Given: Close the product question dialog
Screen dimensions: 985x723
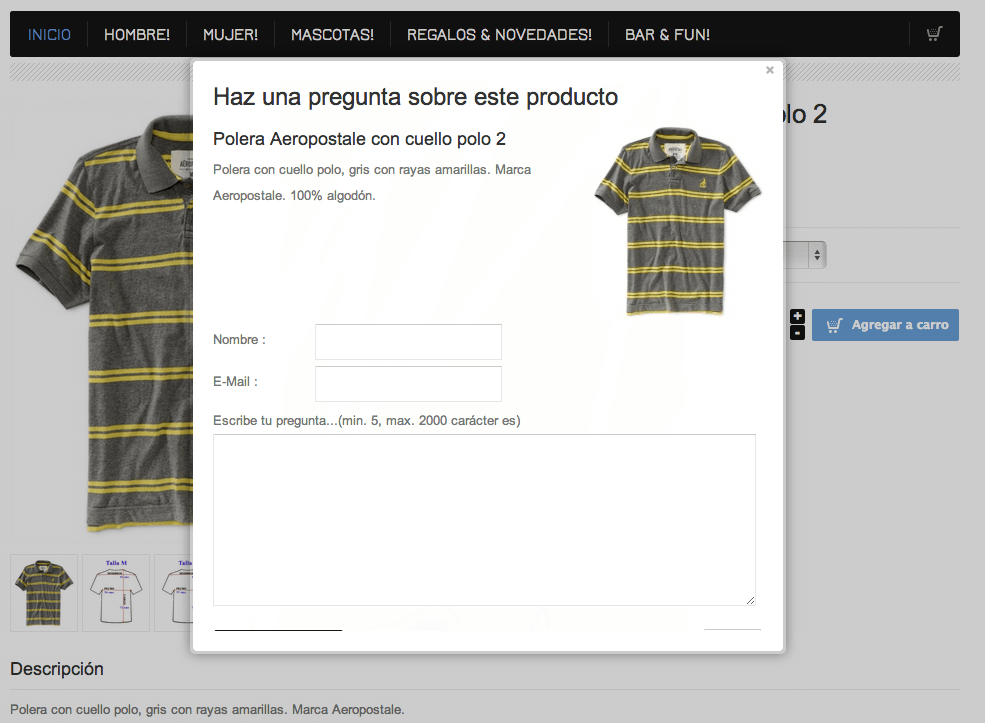Looking at the screenshot, I should [770, 70].
